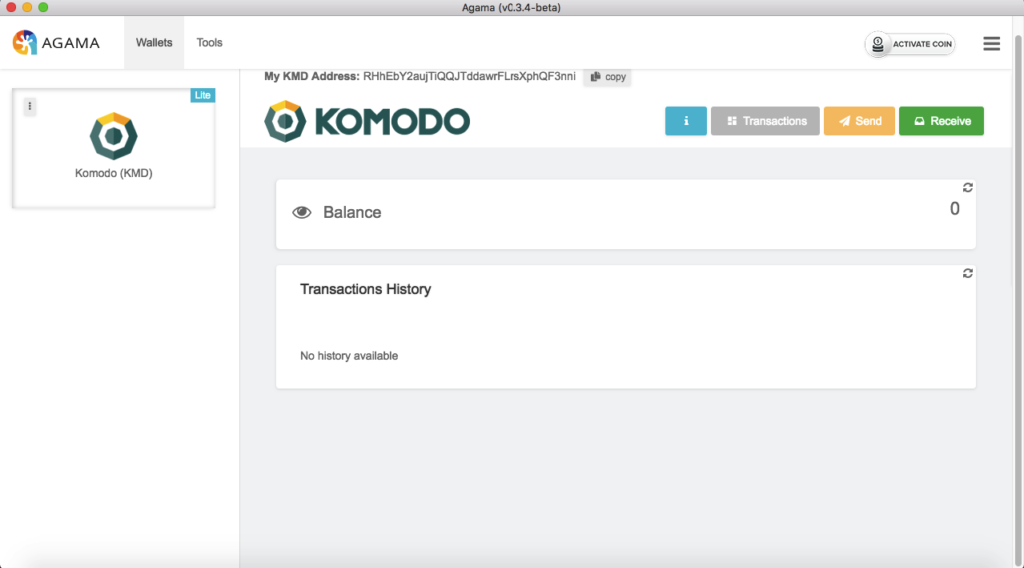
Task: Select the Komodo (KMD) wallet tile
Action: 114,148
